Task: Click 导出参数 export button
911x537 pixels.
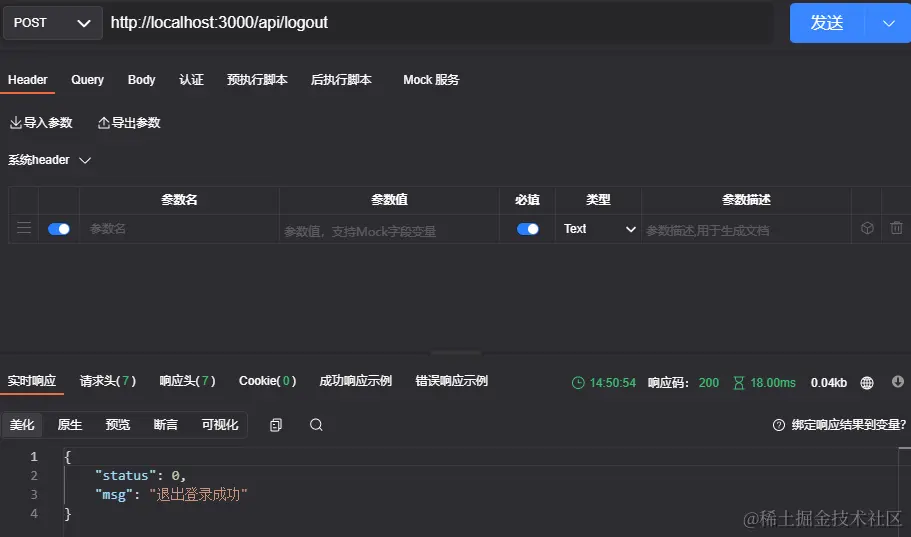Action: point(129,123)
